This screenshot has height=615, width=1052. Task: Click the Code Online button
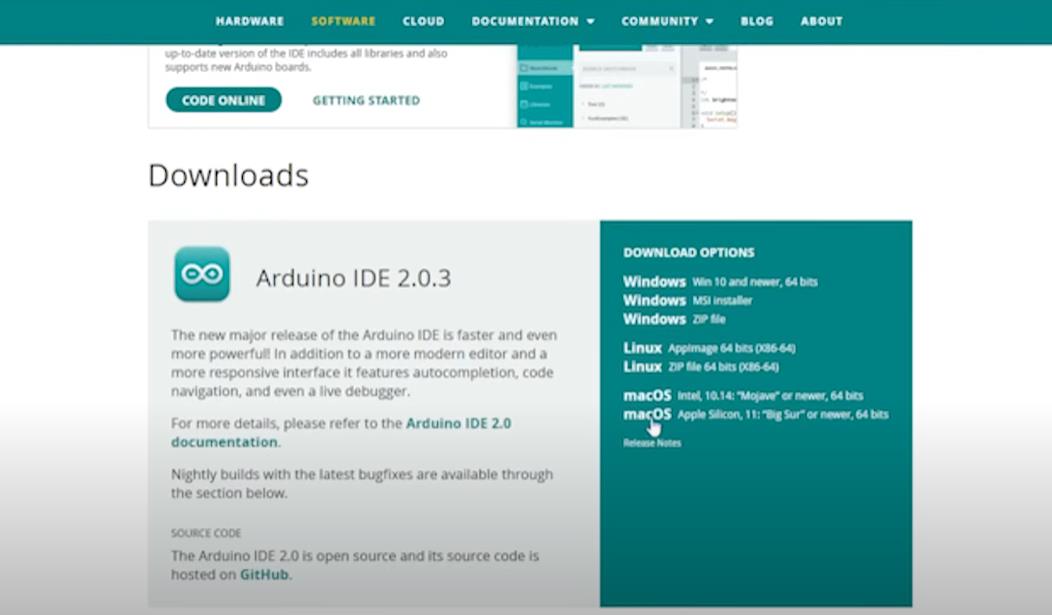click(223, 100)
